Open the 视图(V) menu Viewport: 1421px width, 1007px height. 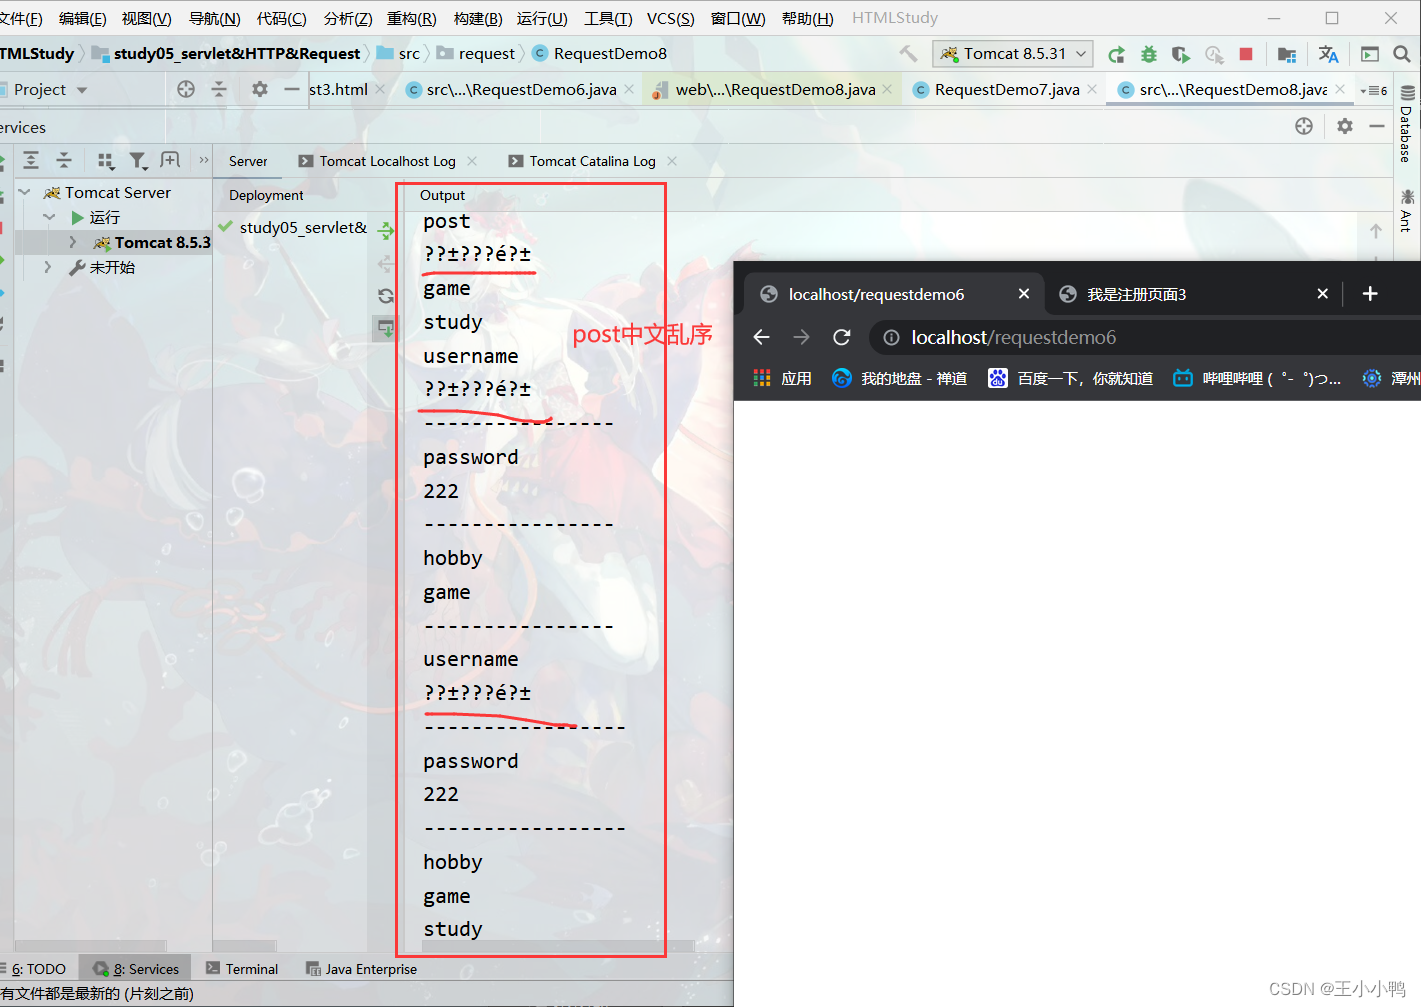point(146,18)
